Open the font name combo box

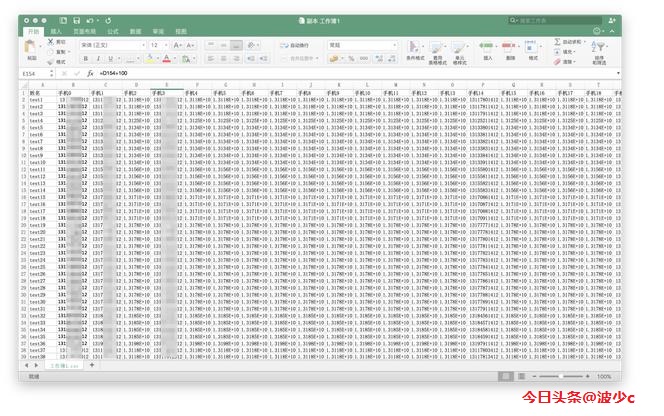click(113, 45)
